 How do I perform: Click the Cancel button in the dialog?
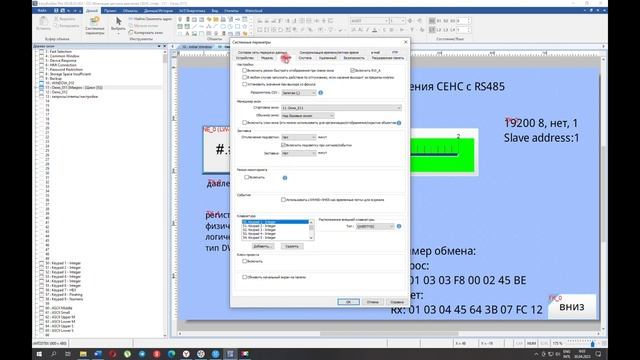(373, 302)
